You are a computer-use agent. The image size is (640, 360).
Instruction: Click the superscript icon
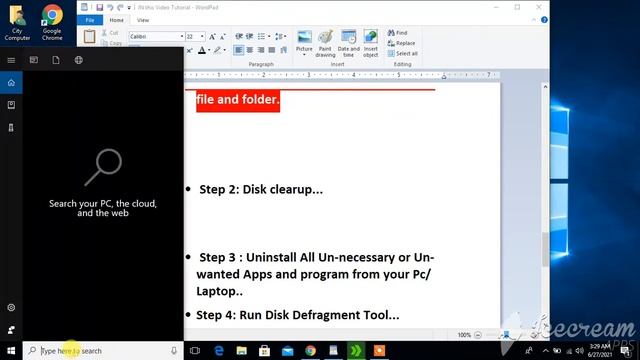[x=189, y=51]
